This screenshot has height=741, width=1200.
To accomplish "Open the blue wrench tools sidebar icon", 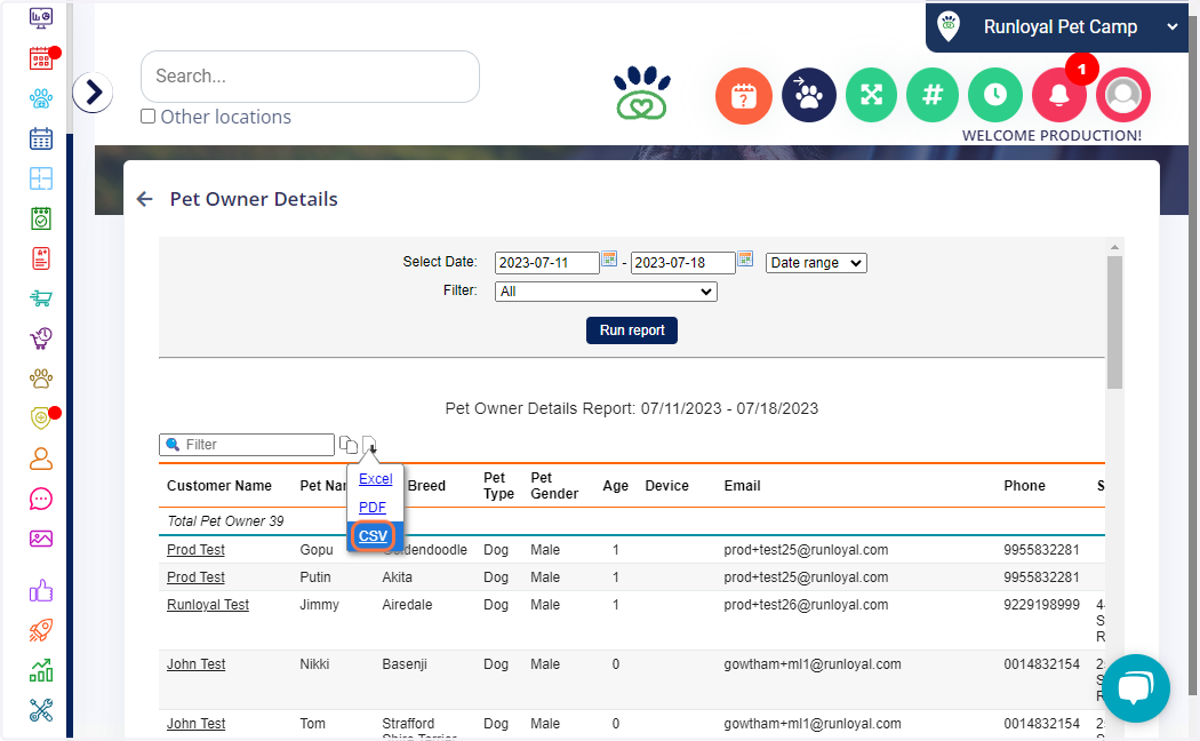I will coord(41,711).
